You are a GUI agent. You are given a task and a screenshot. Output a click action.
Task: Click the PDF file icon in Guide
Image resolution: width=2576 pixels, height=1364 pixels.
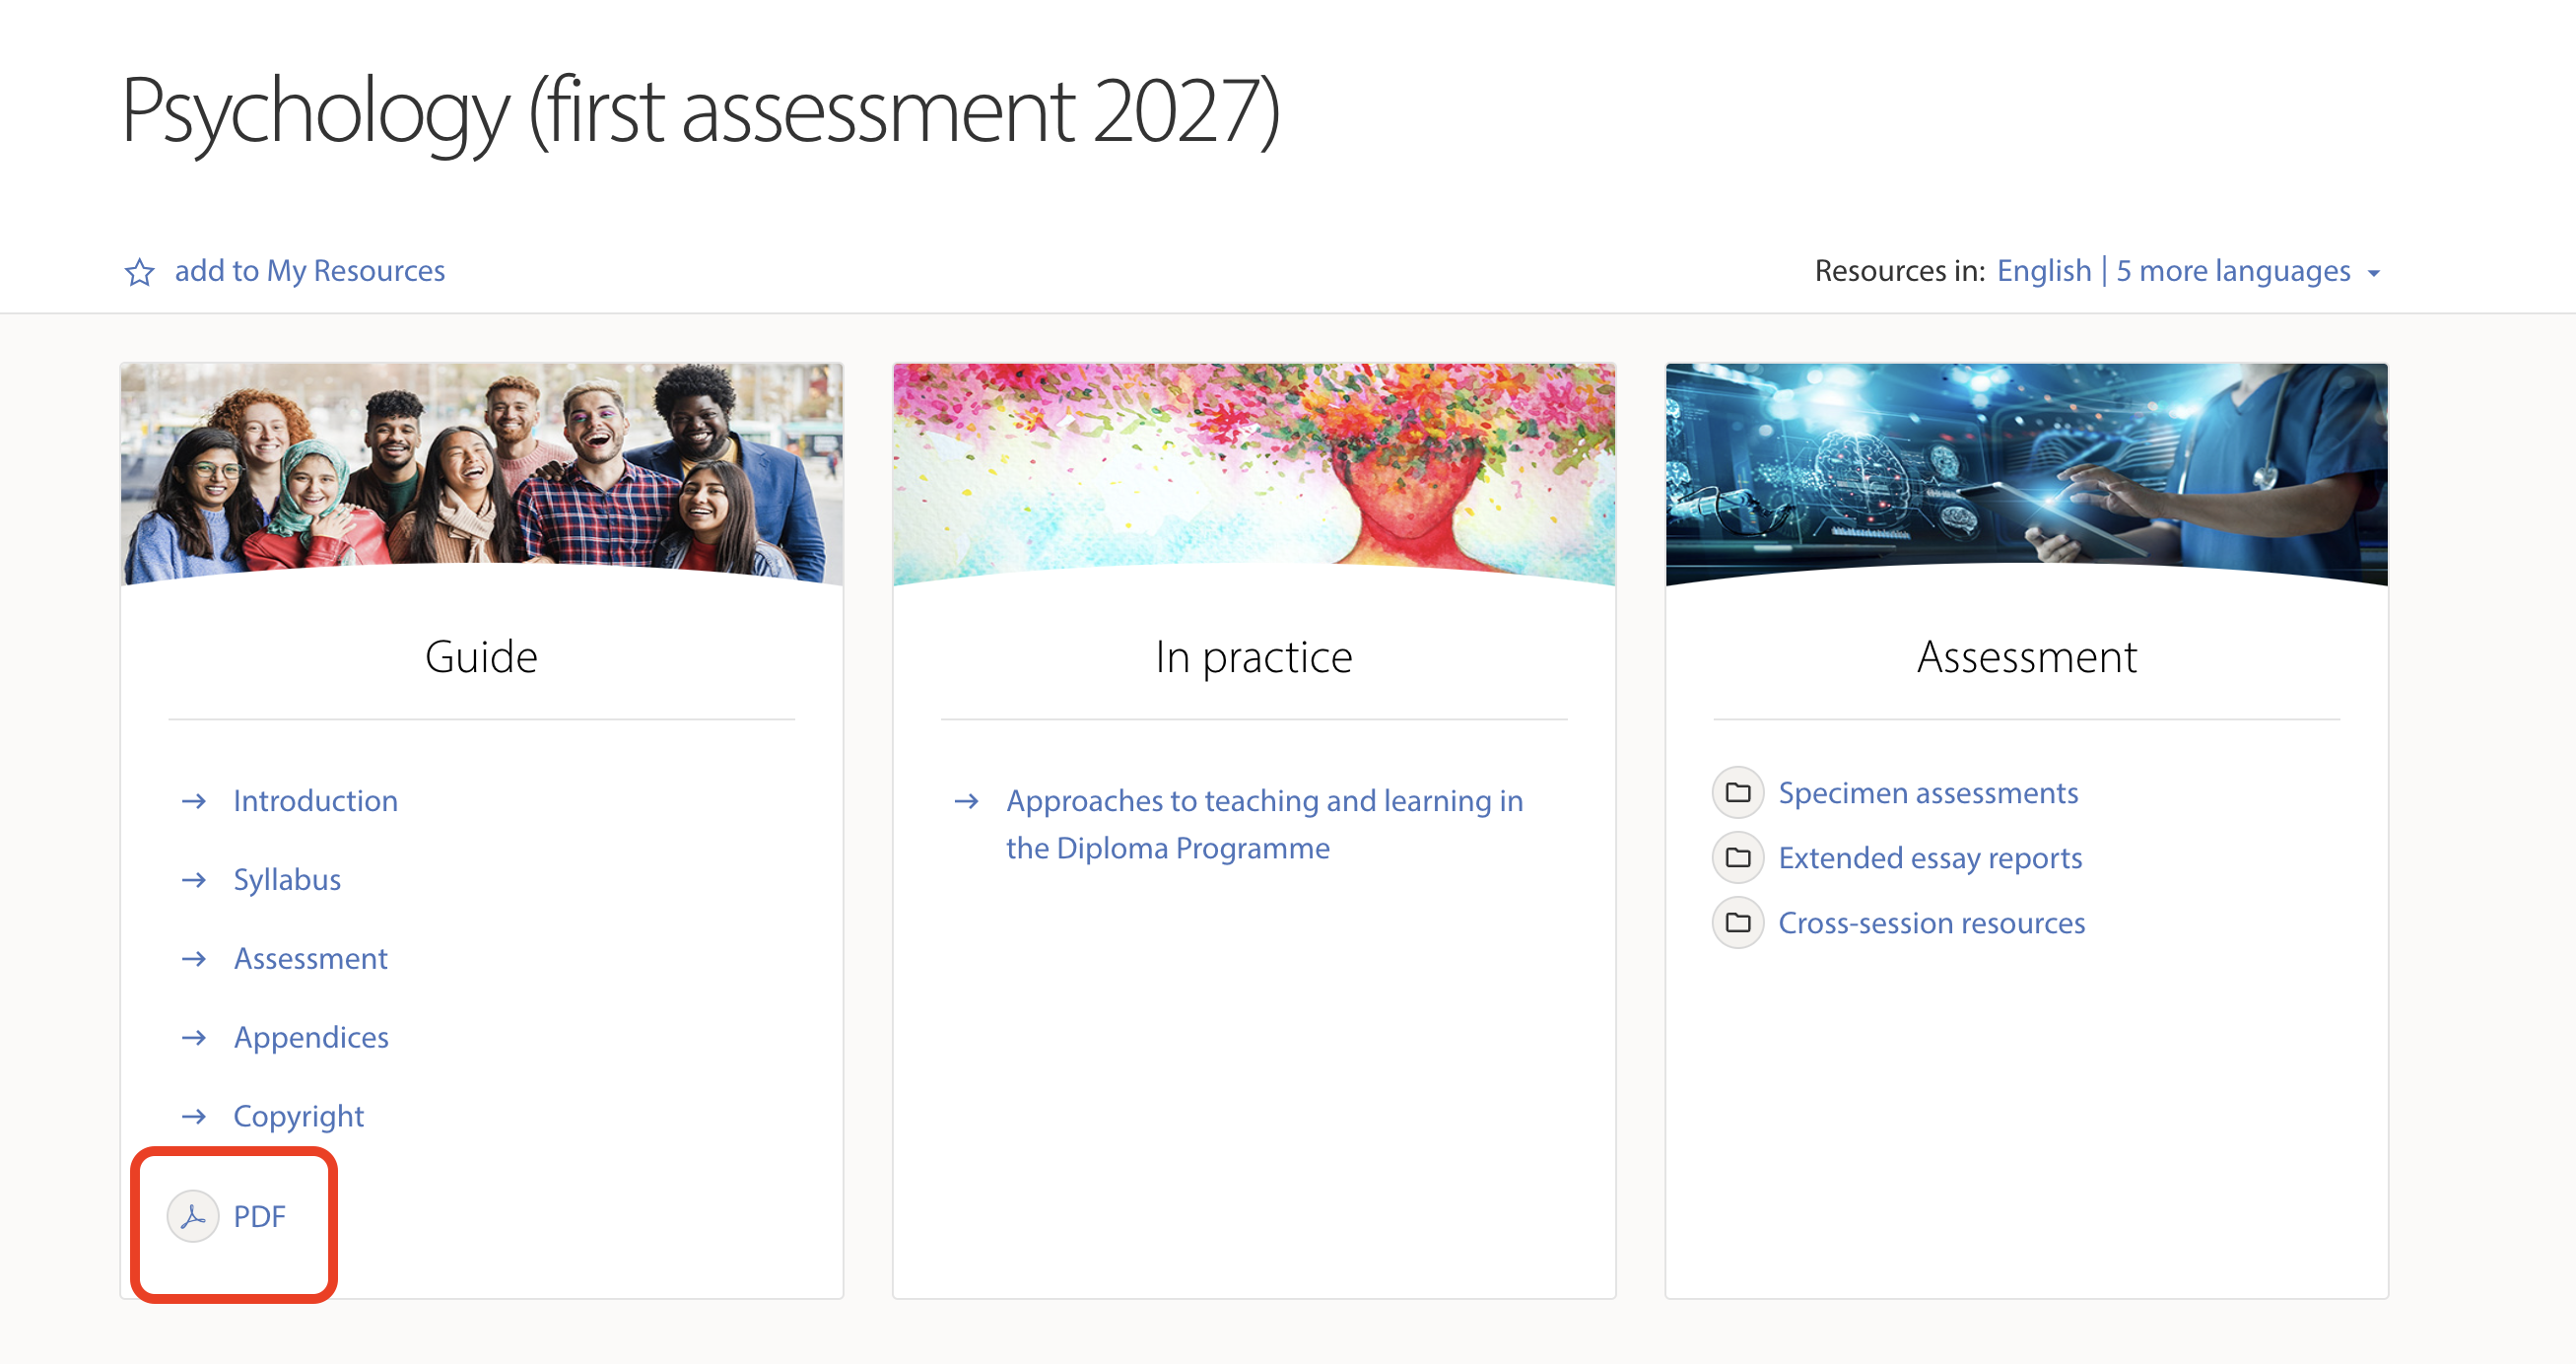(x=193, y=1216)
